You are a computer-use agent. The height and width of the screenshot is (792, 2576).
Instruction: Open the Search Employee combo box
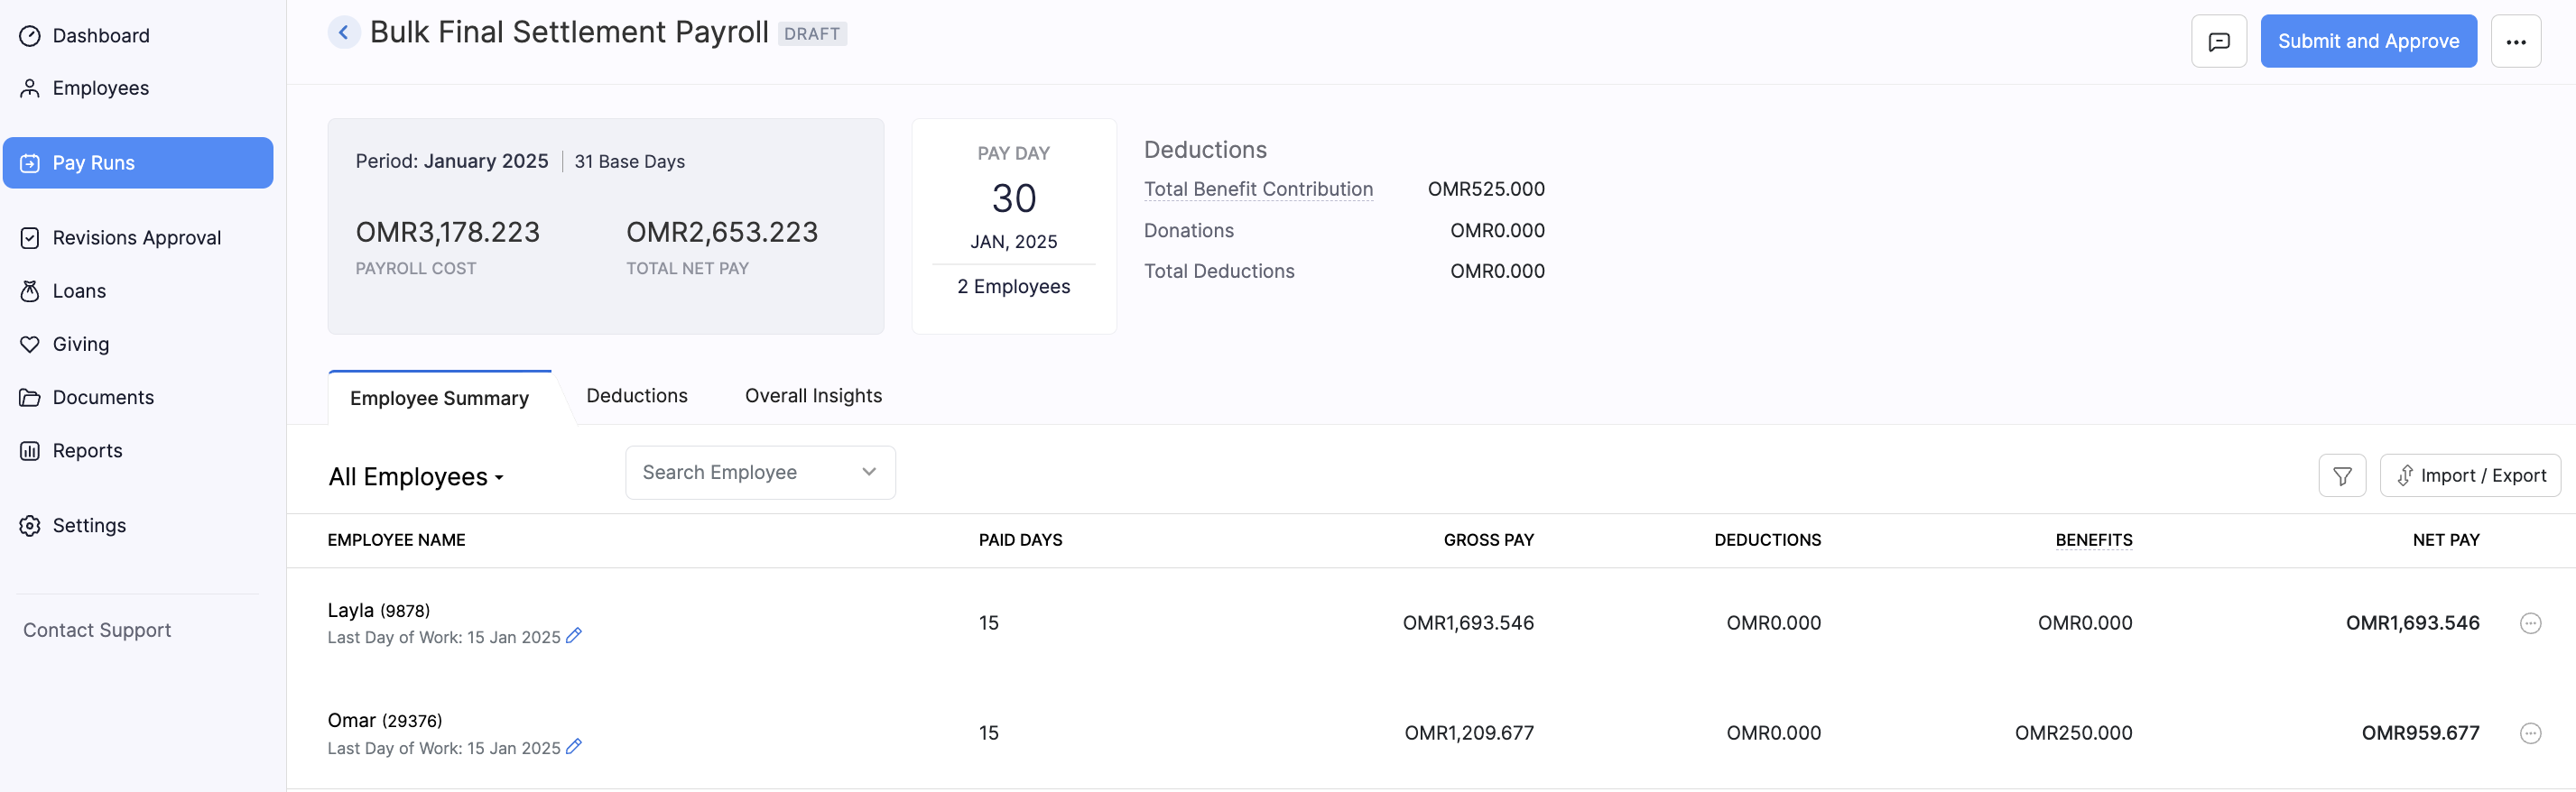pos(759,473)
